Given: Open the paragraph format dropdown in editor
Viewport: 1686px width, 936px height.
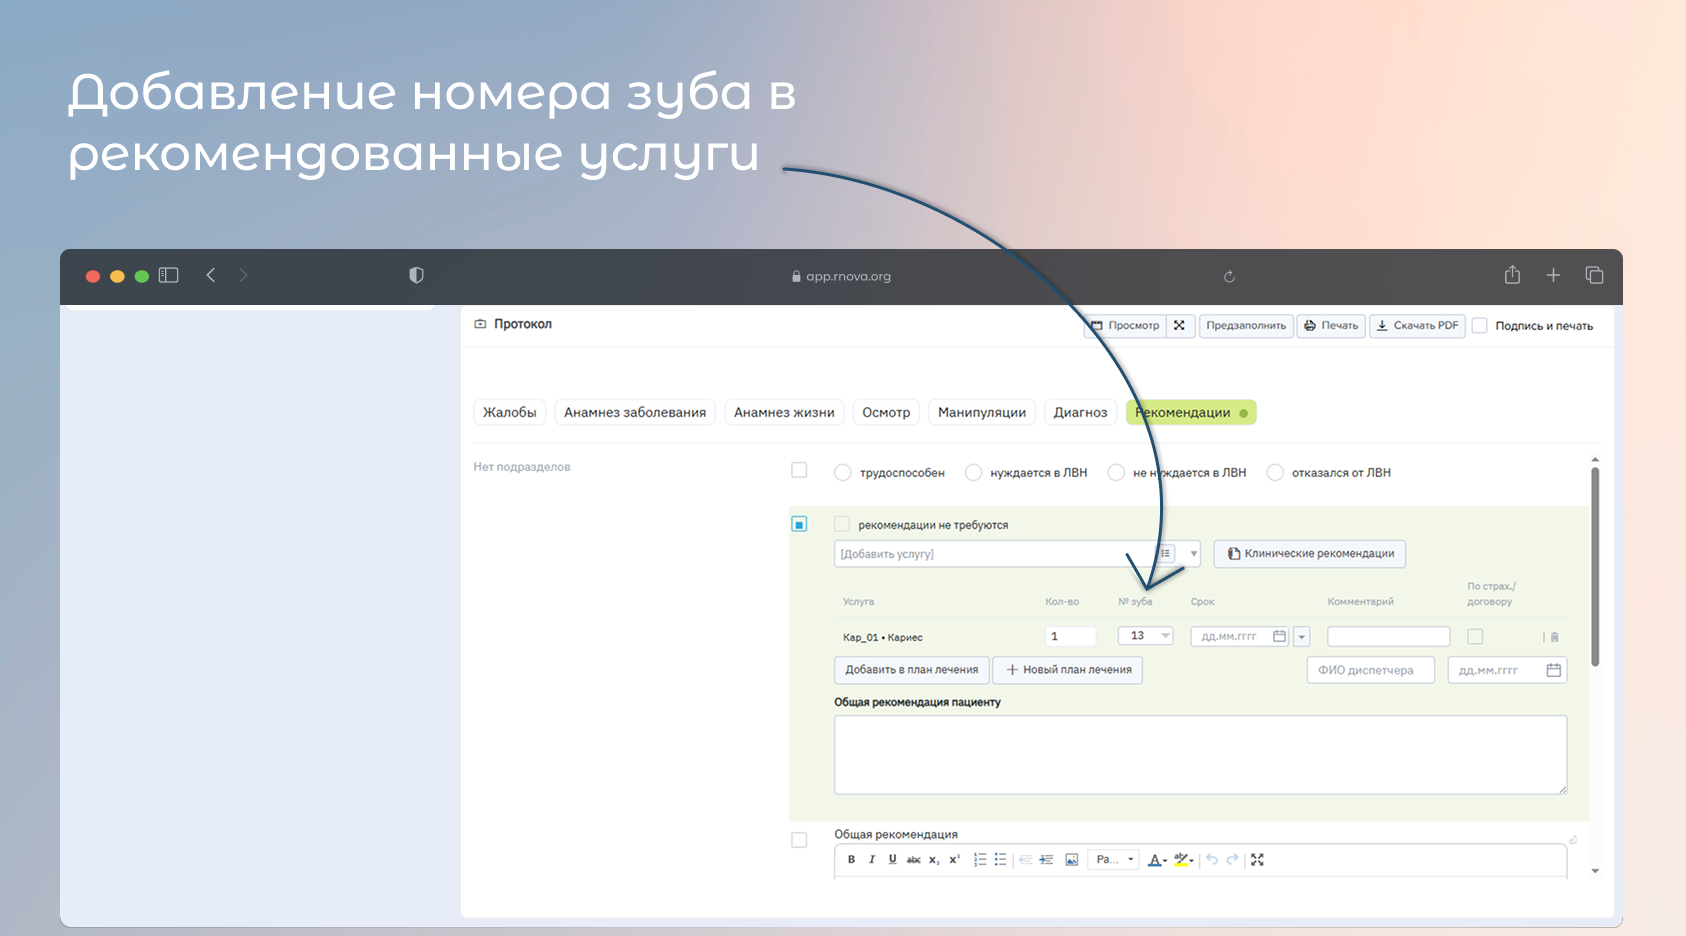Looking at the screenshot, I should click(x=1115, y=860).
